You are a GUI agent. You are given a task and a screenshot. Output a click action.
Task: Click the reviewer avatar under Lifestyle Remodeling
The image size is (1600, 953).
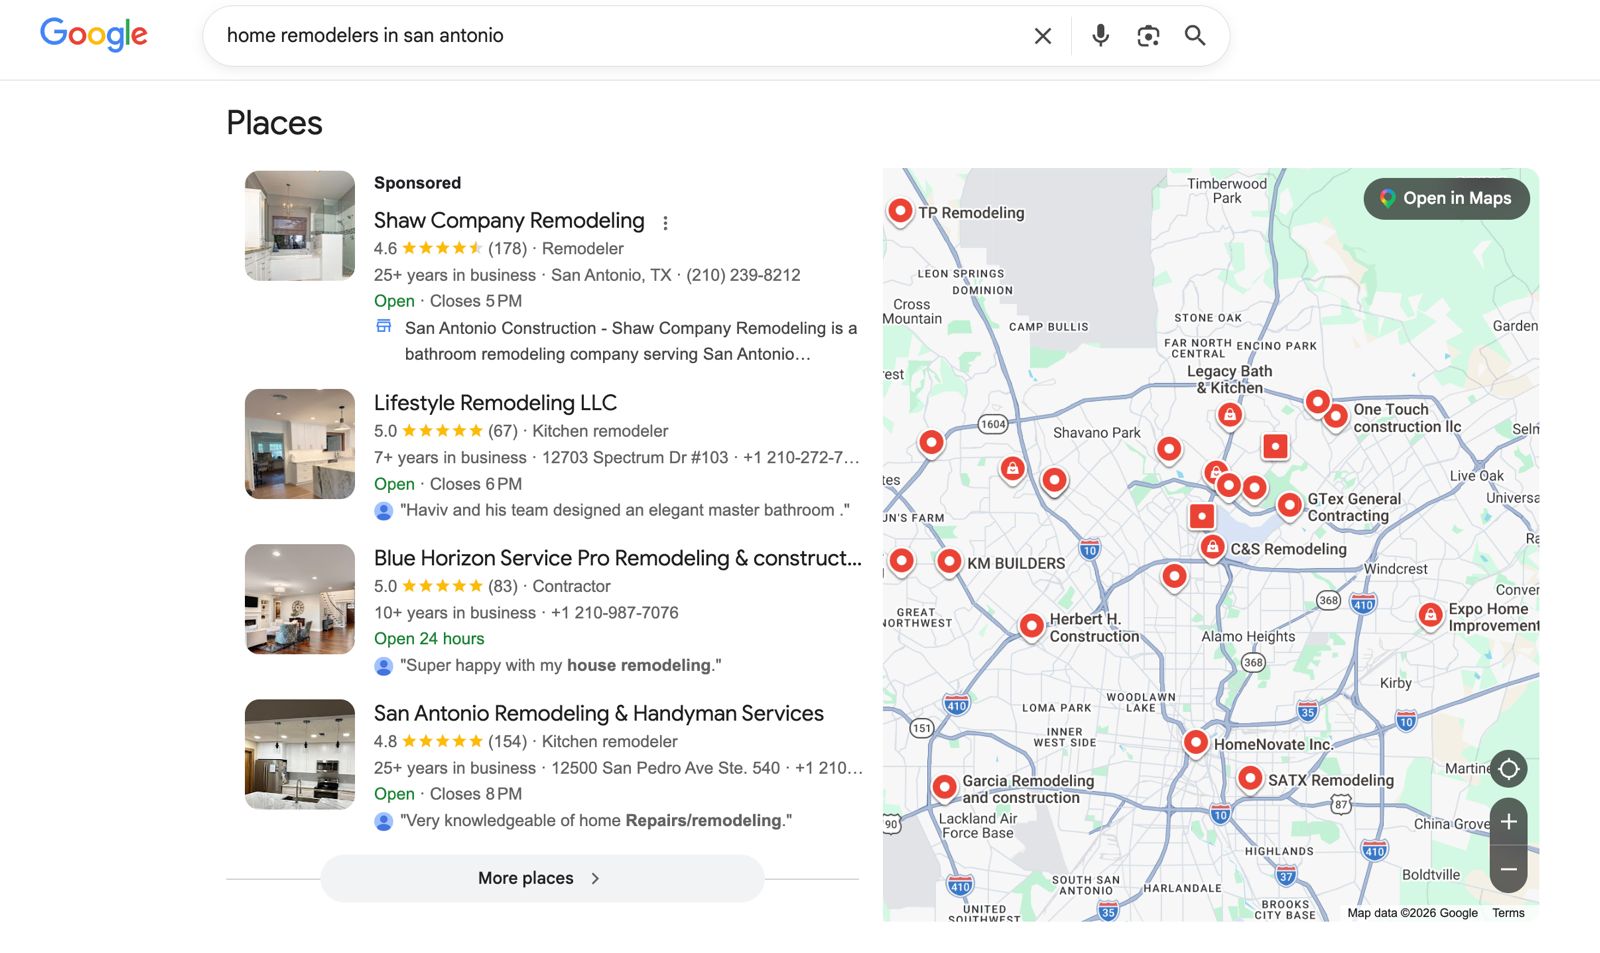point(383,511)
